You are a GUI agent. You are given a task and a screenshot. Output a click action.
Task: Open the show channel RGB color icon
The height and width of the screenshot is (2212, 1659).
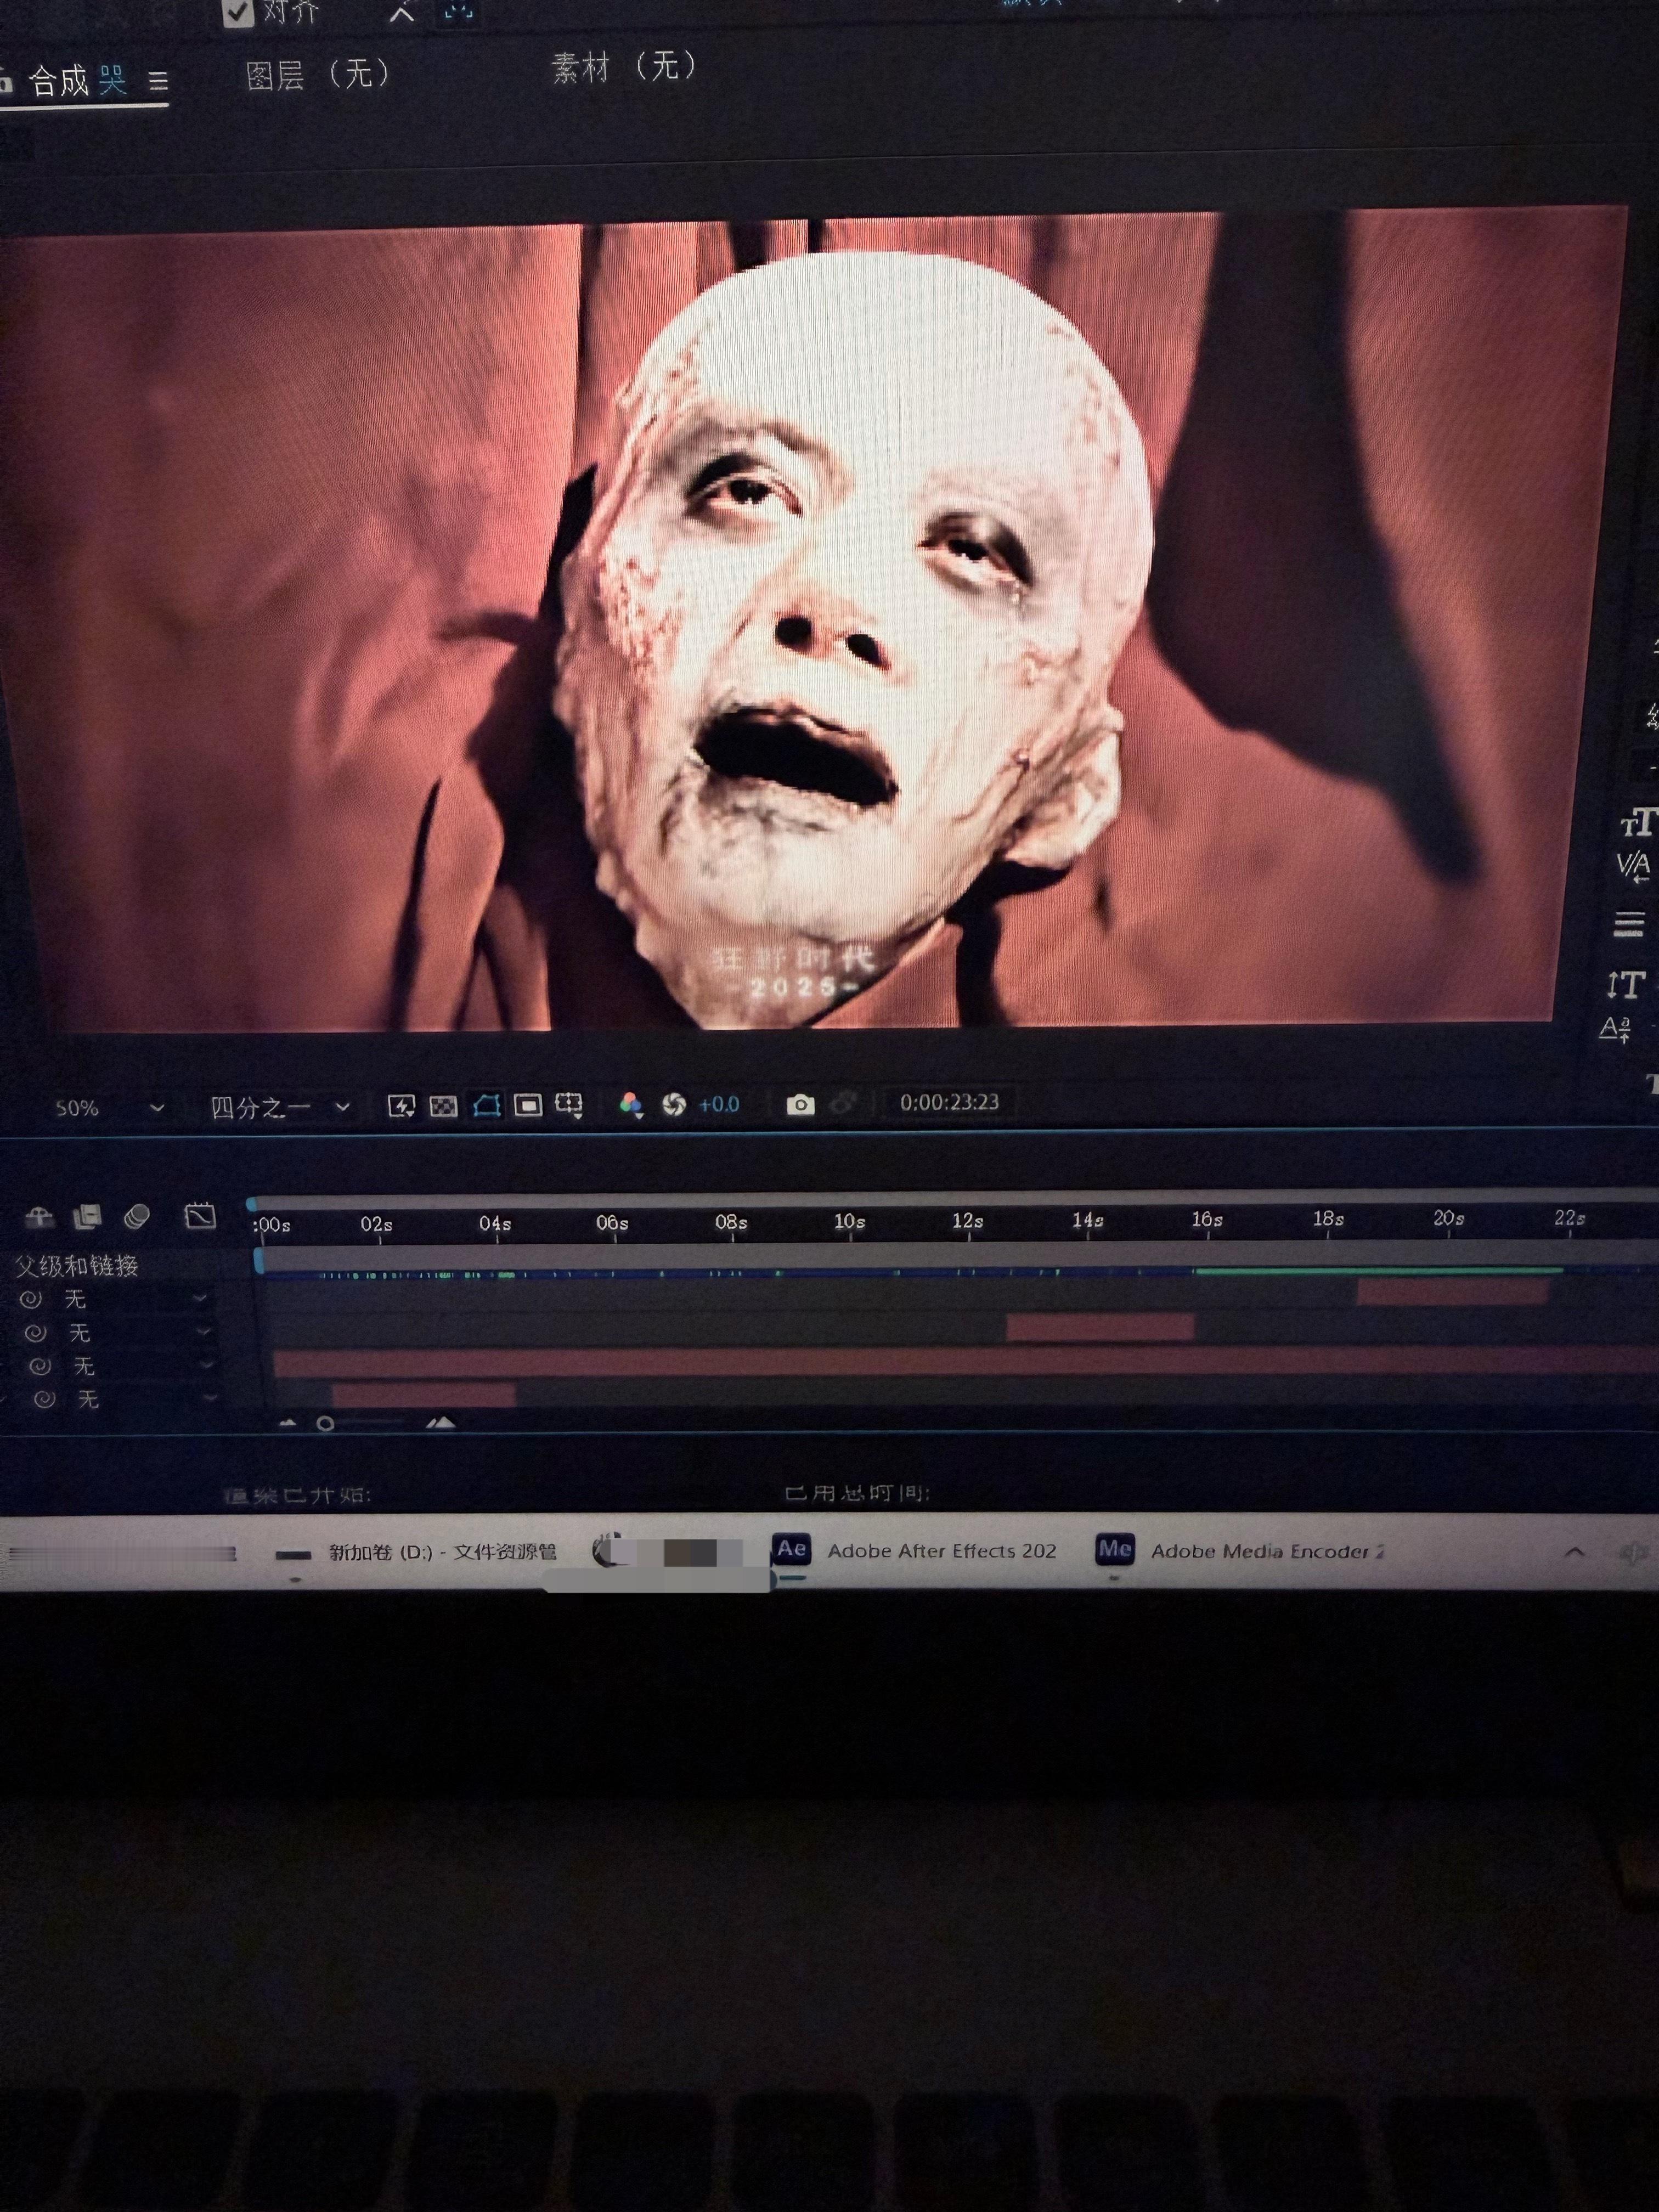coord(631,1104)
